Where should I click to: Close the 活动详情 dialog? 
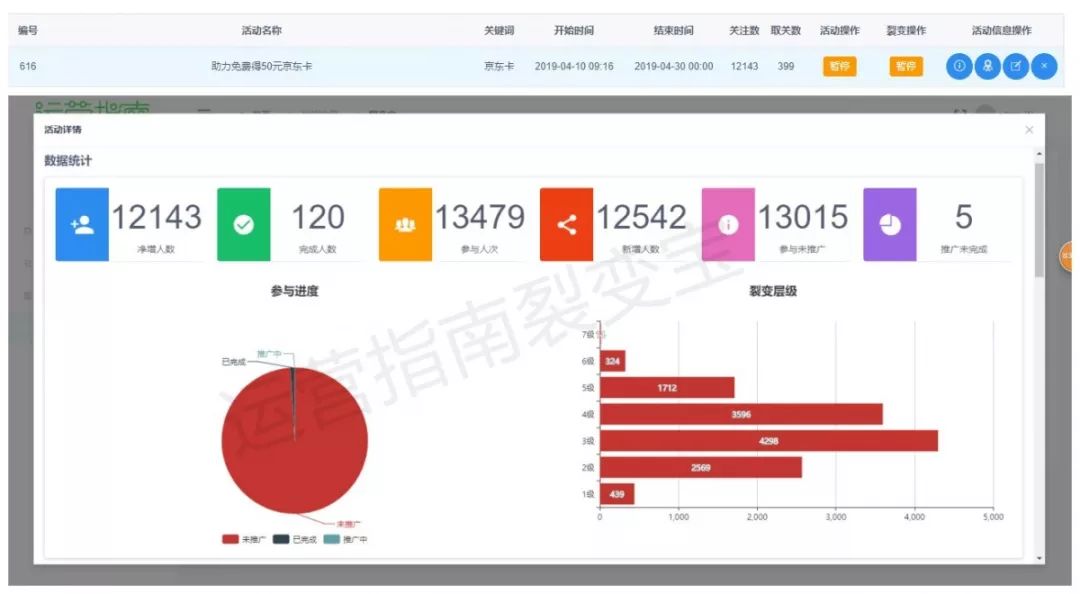pos(1029,130)
